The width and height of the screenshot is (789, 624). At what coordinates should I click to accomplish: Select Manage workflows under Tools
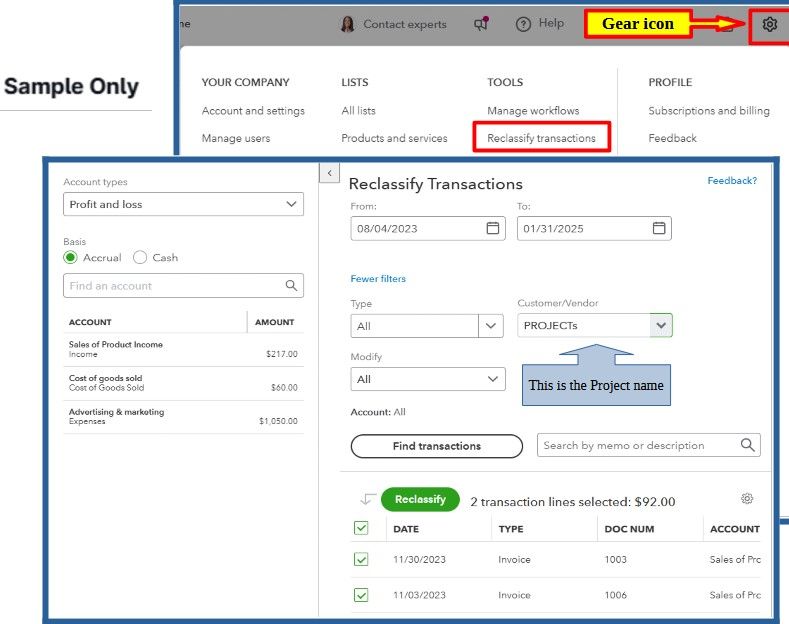533,111
